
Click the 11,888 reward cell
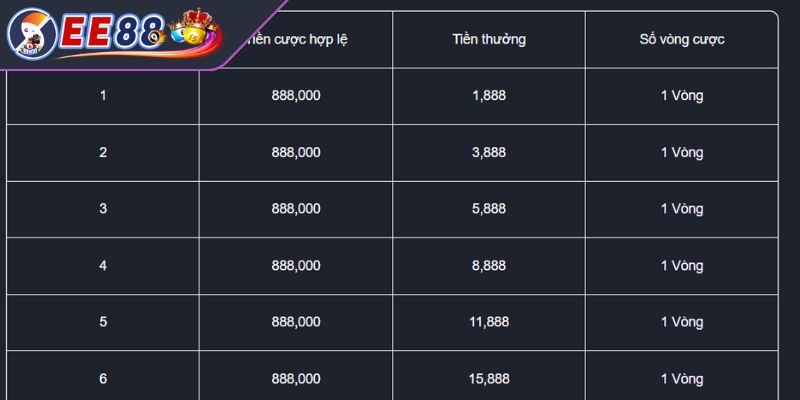pyautogui.click(x=489, y=322)
